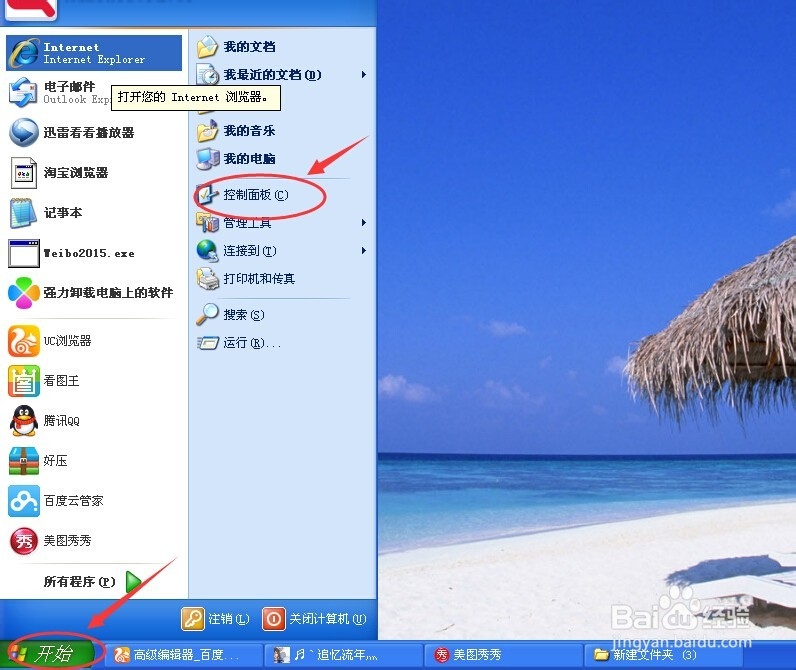Expand 所有程序 green arrow
The image size is (796, 670).
134,581
